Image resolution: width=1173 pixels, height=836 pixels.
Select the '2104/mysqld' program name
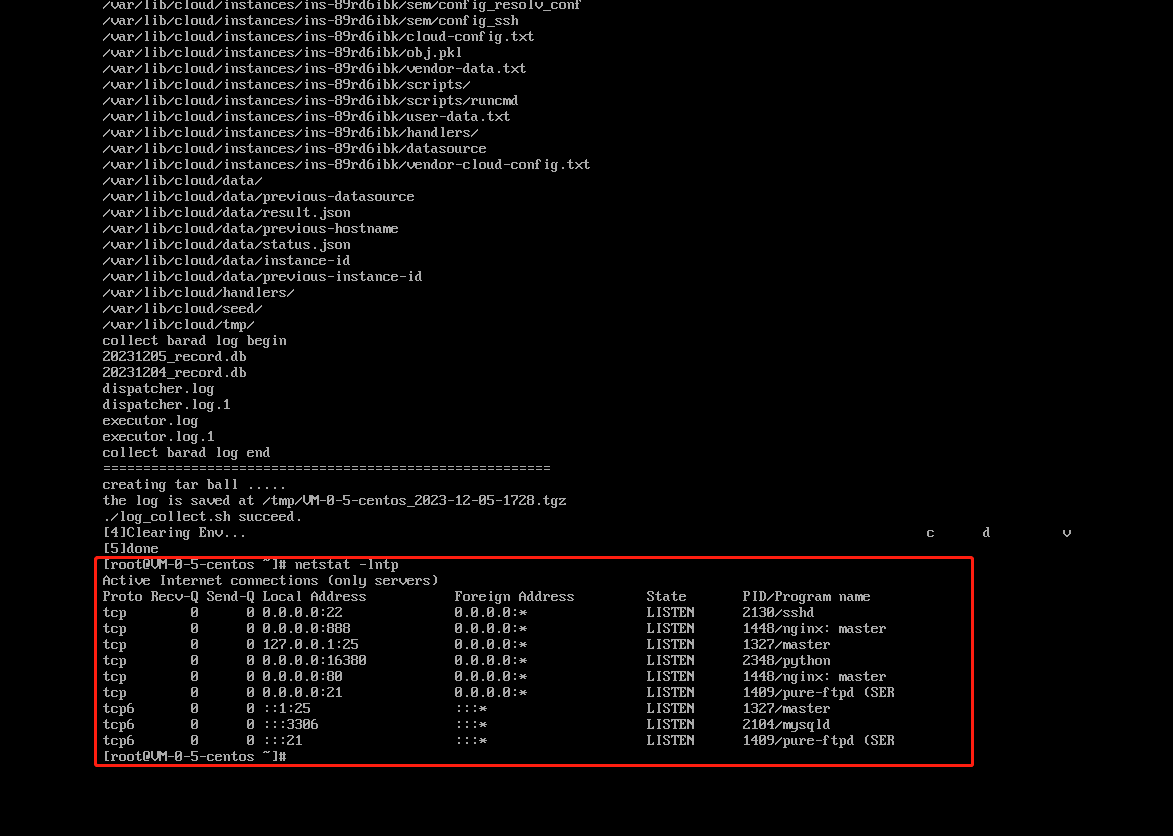[x=786, y=725]
